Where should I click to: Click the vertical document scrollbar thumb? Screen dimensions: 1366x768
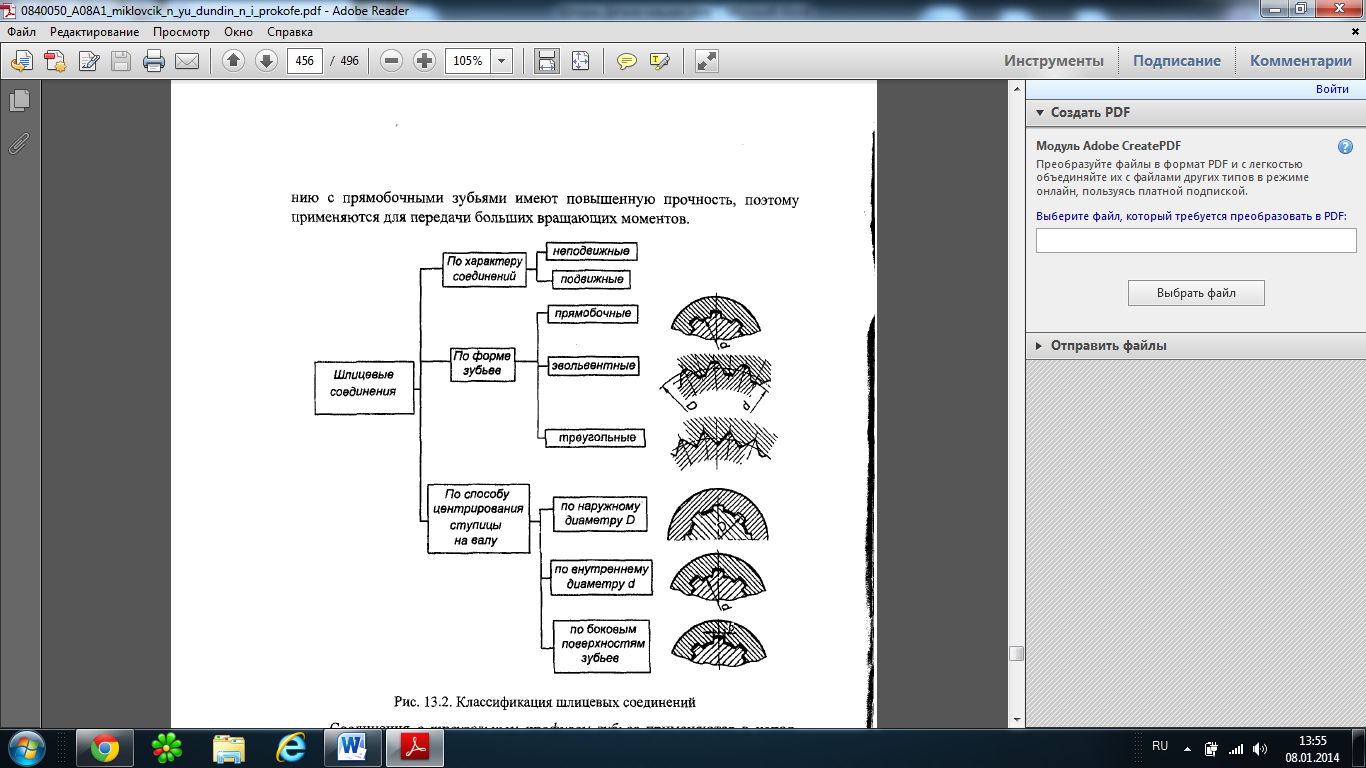1016,654
